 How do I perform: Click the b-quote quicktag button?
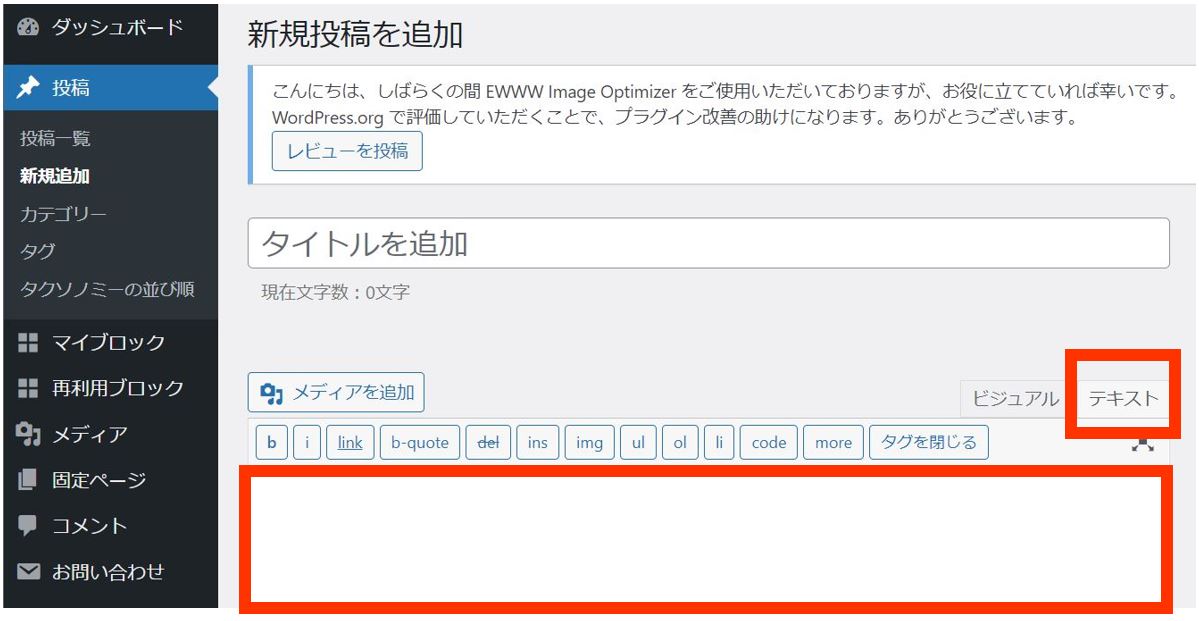click(420, 442)
